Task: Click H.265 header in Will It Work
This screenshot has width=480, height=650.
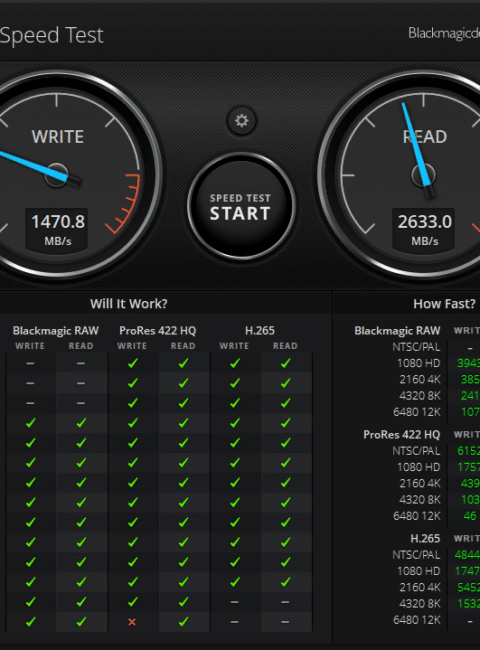Action: (259, 330)
